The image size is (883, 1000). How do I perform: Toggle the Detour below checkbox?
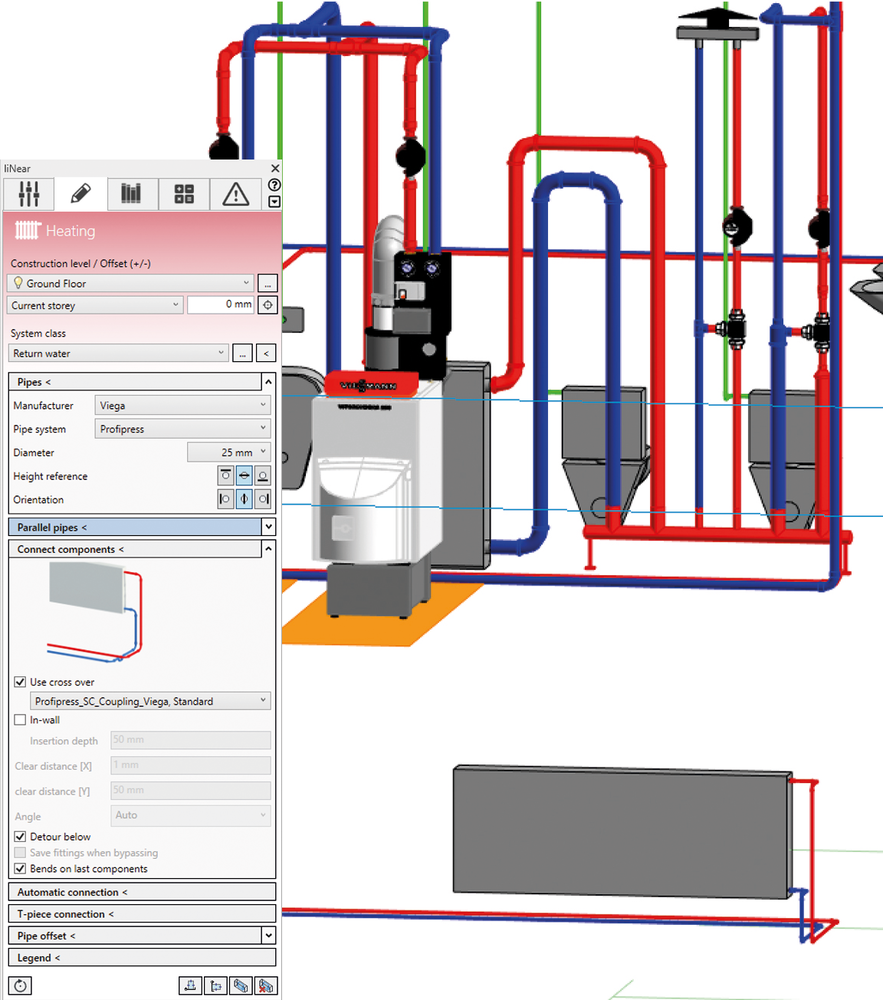click(x=21, y=837)
